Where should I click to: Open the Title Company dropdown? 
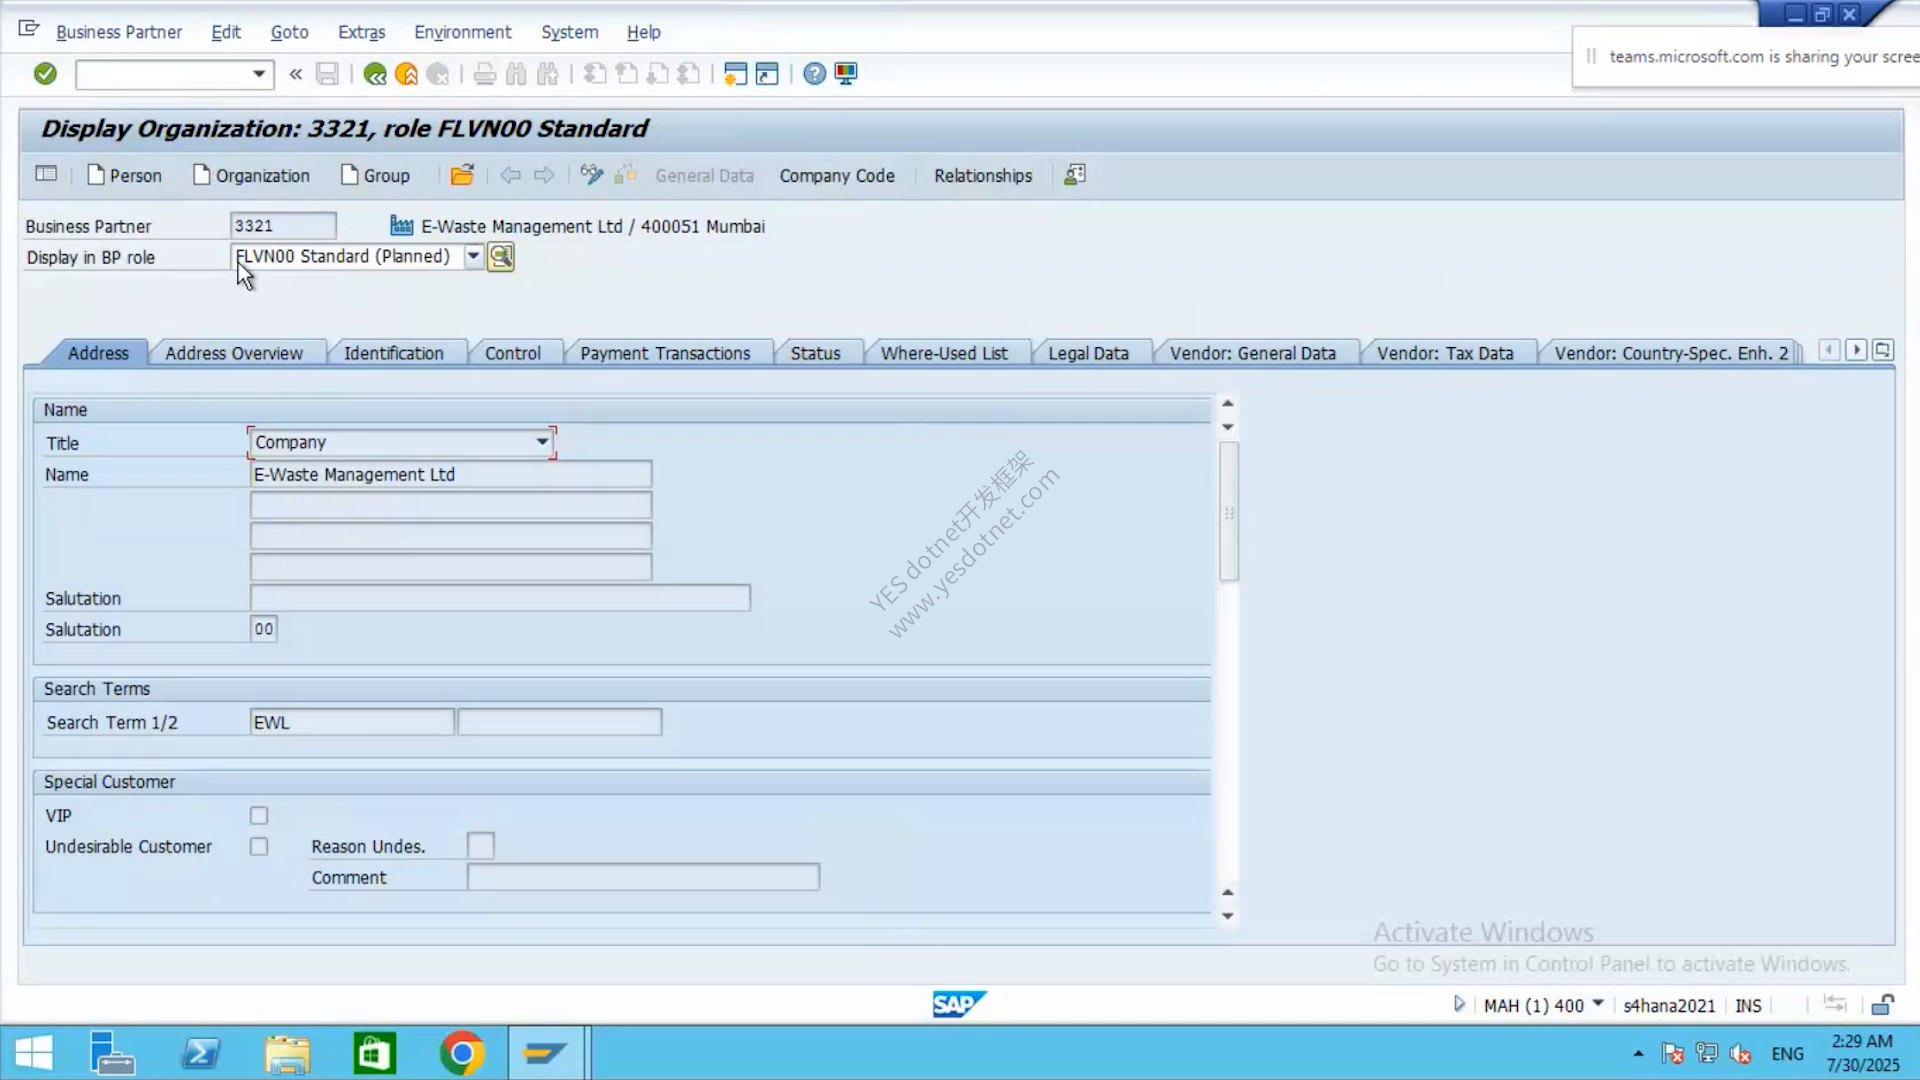[x=542, y=442]
